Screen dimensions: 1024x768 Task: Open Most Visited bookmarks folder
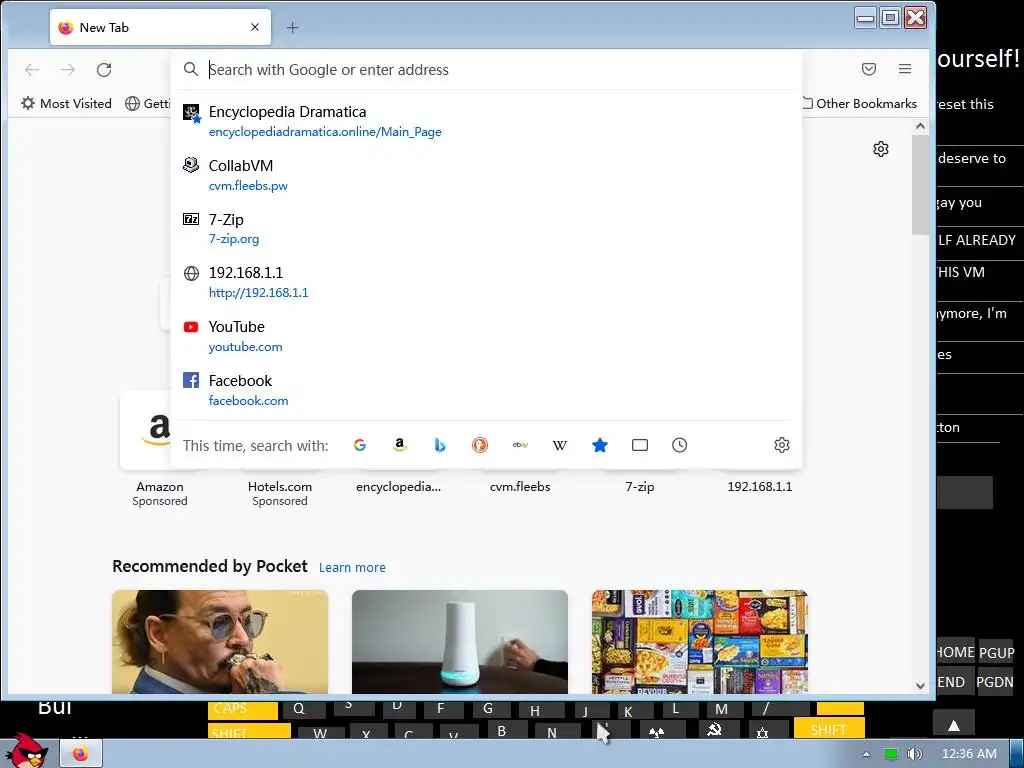click(67, 103)
